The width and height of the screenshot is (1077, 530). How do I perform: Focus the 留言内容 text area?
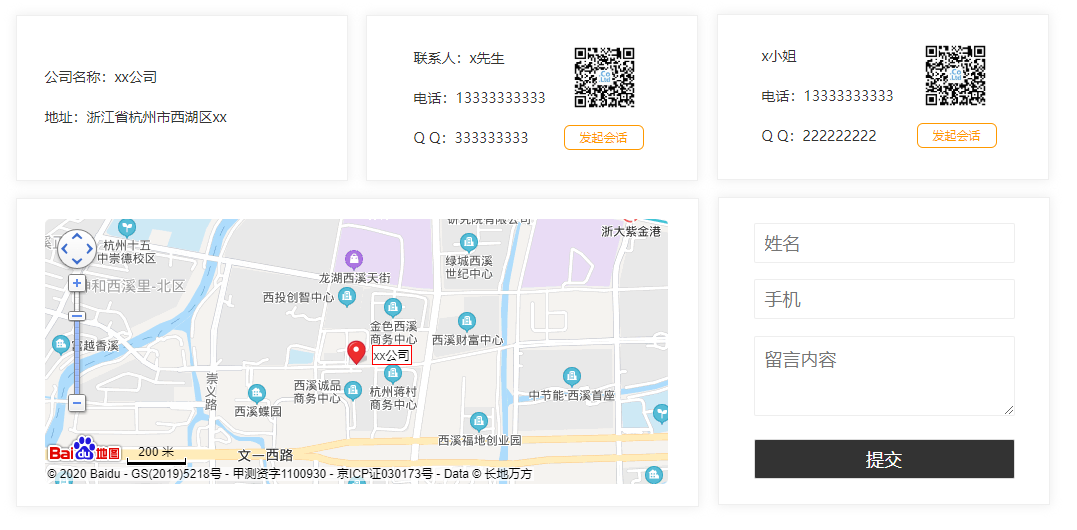pos(884,376)
